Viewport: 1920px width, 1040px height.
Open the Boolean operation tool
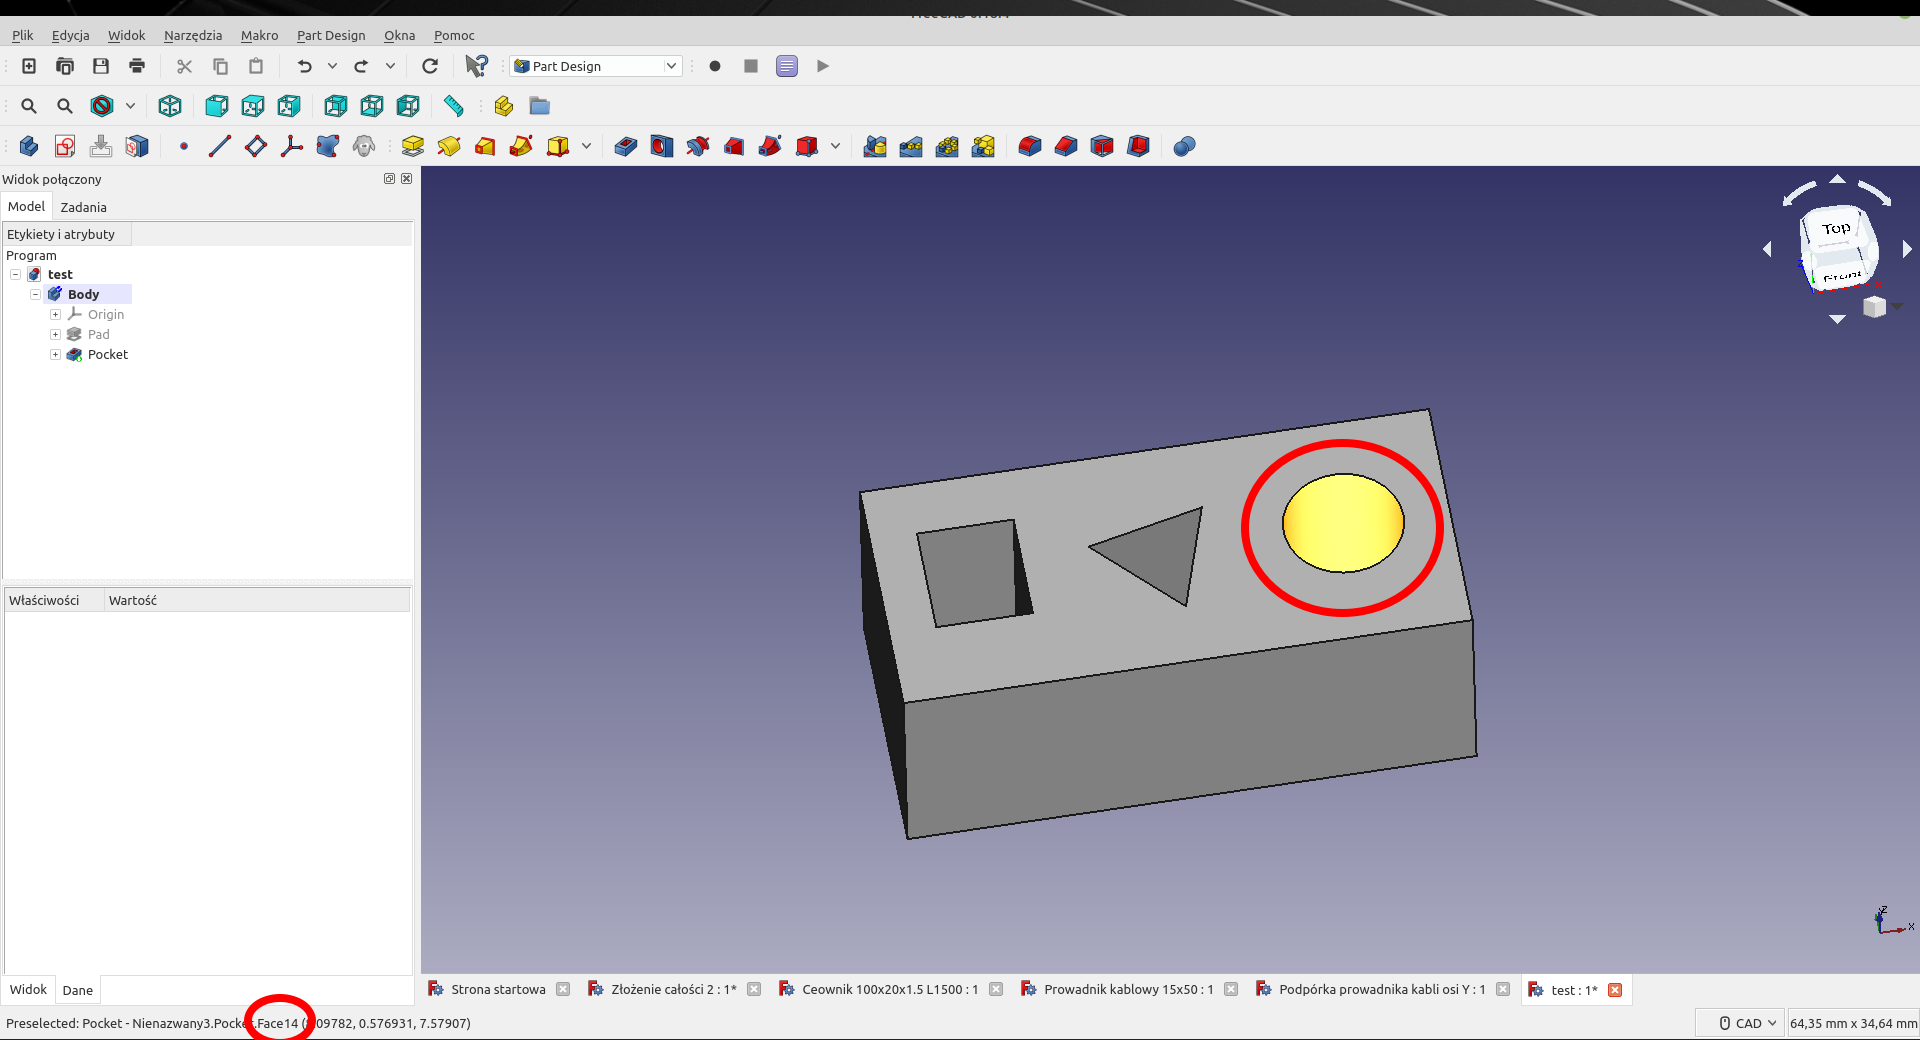1185,146
